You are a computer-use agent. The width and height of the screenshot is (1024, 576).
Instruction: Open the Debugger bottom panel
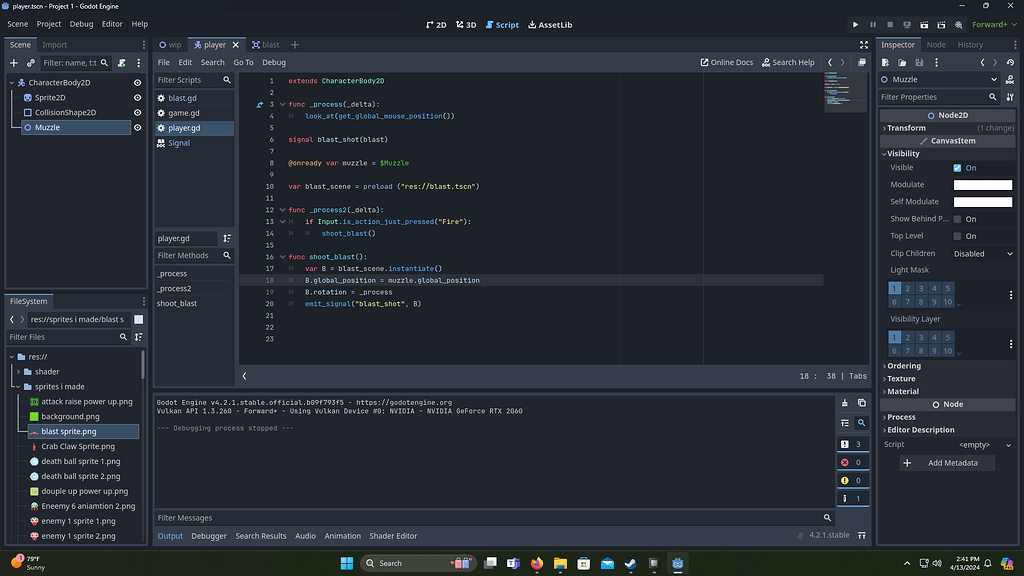pos(209,536)
